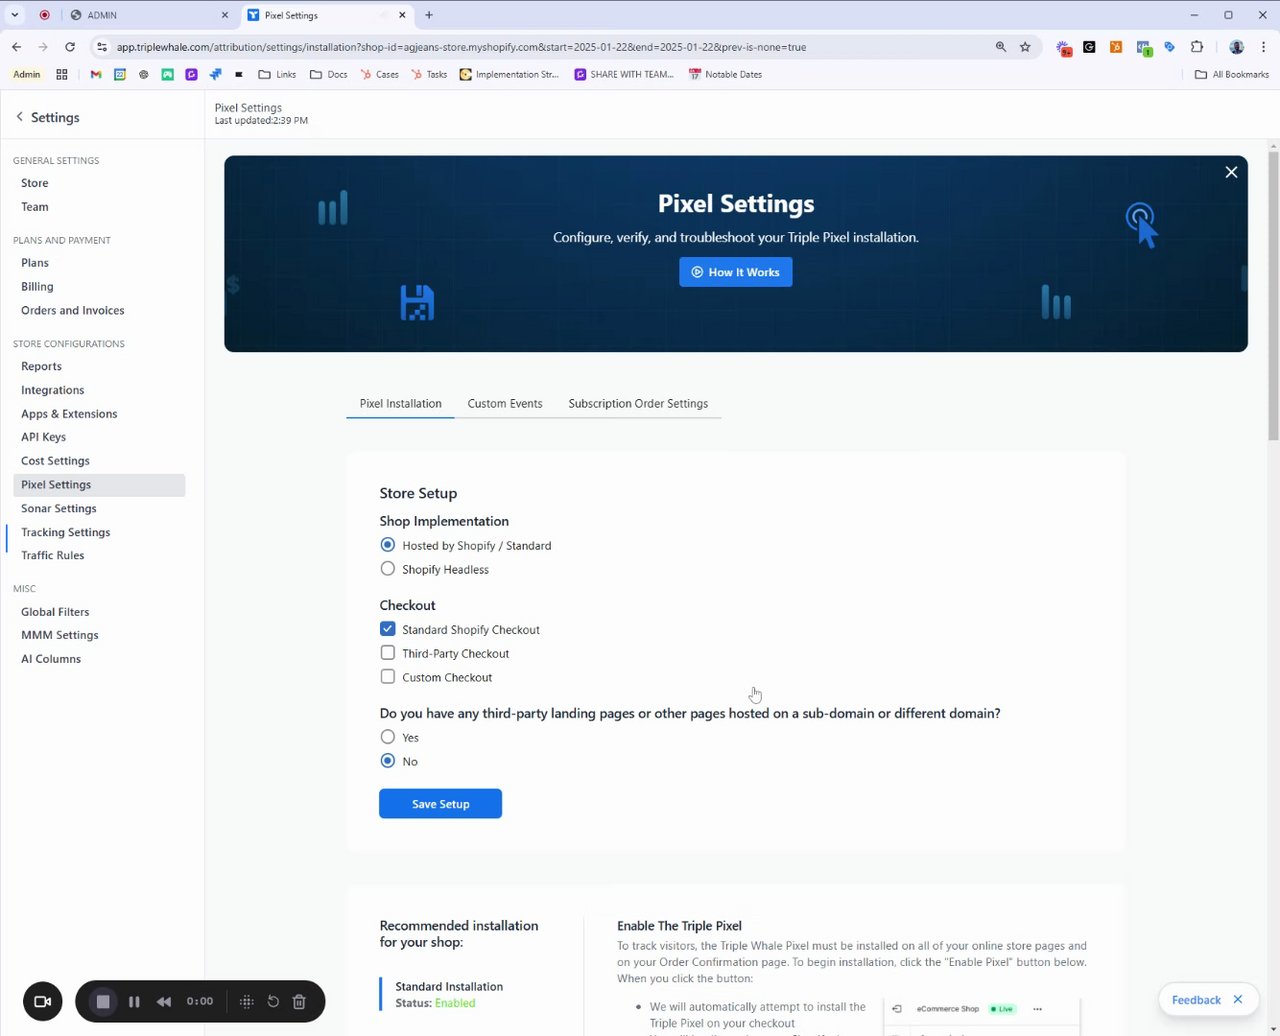Go to Plans in the sidebar
The image size is (1280, 1036).
(35, 263)
